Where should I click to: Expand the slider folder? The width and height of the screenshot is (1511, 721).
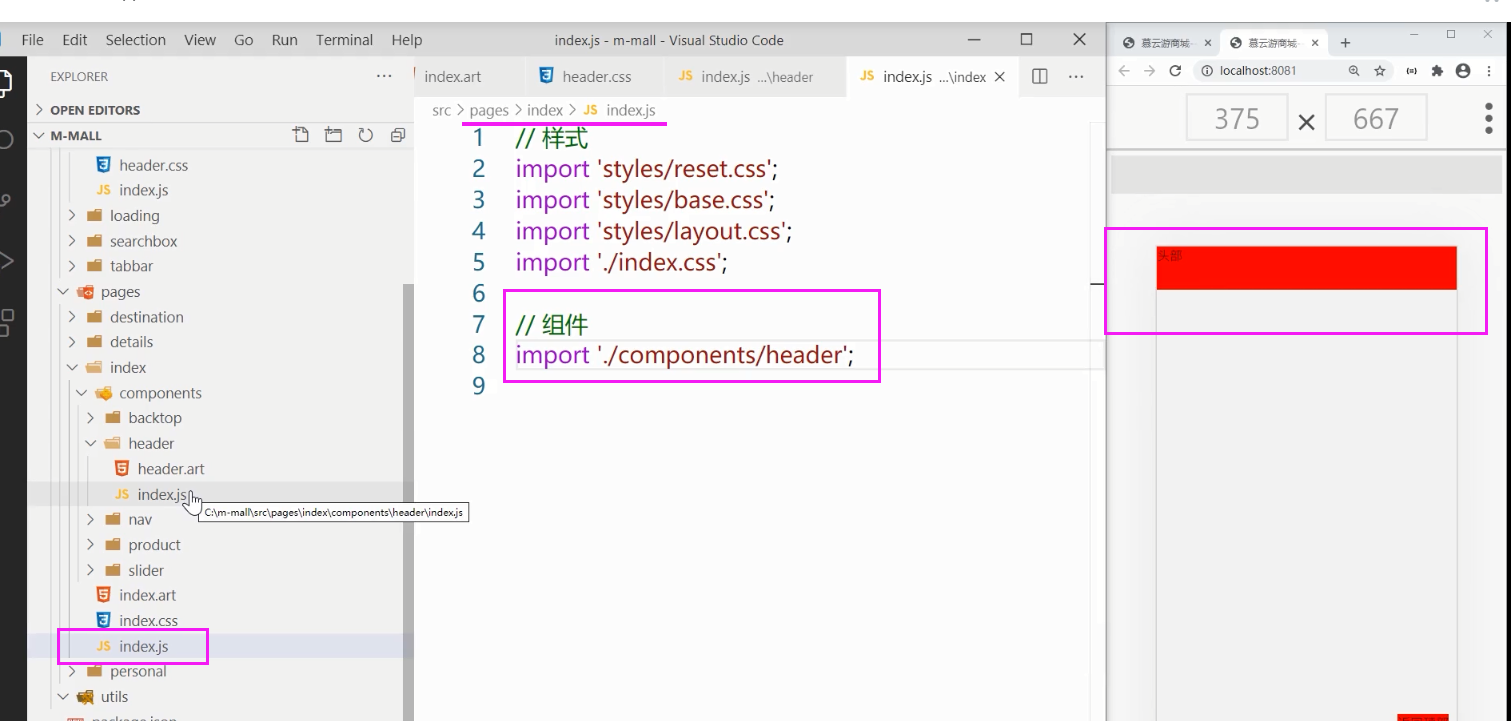146,570
